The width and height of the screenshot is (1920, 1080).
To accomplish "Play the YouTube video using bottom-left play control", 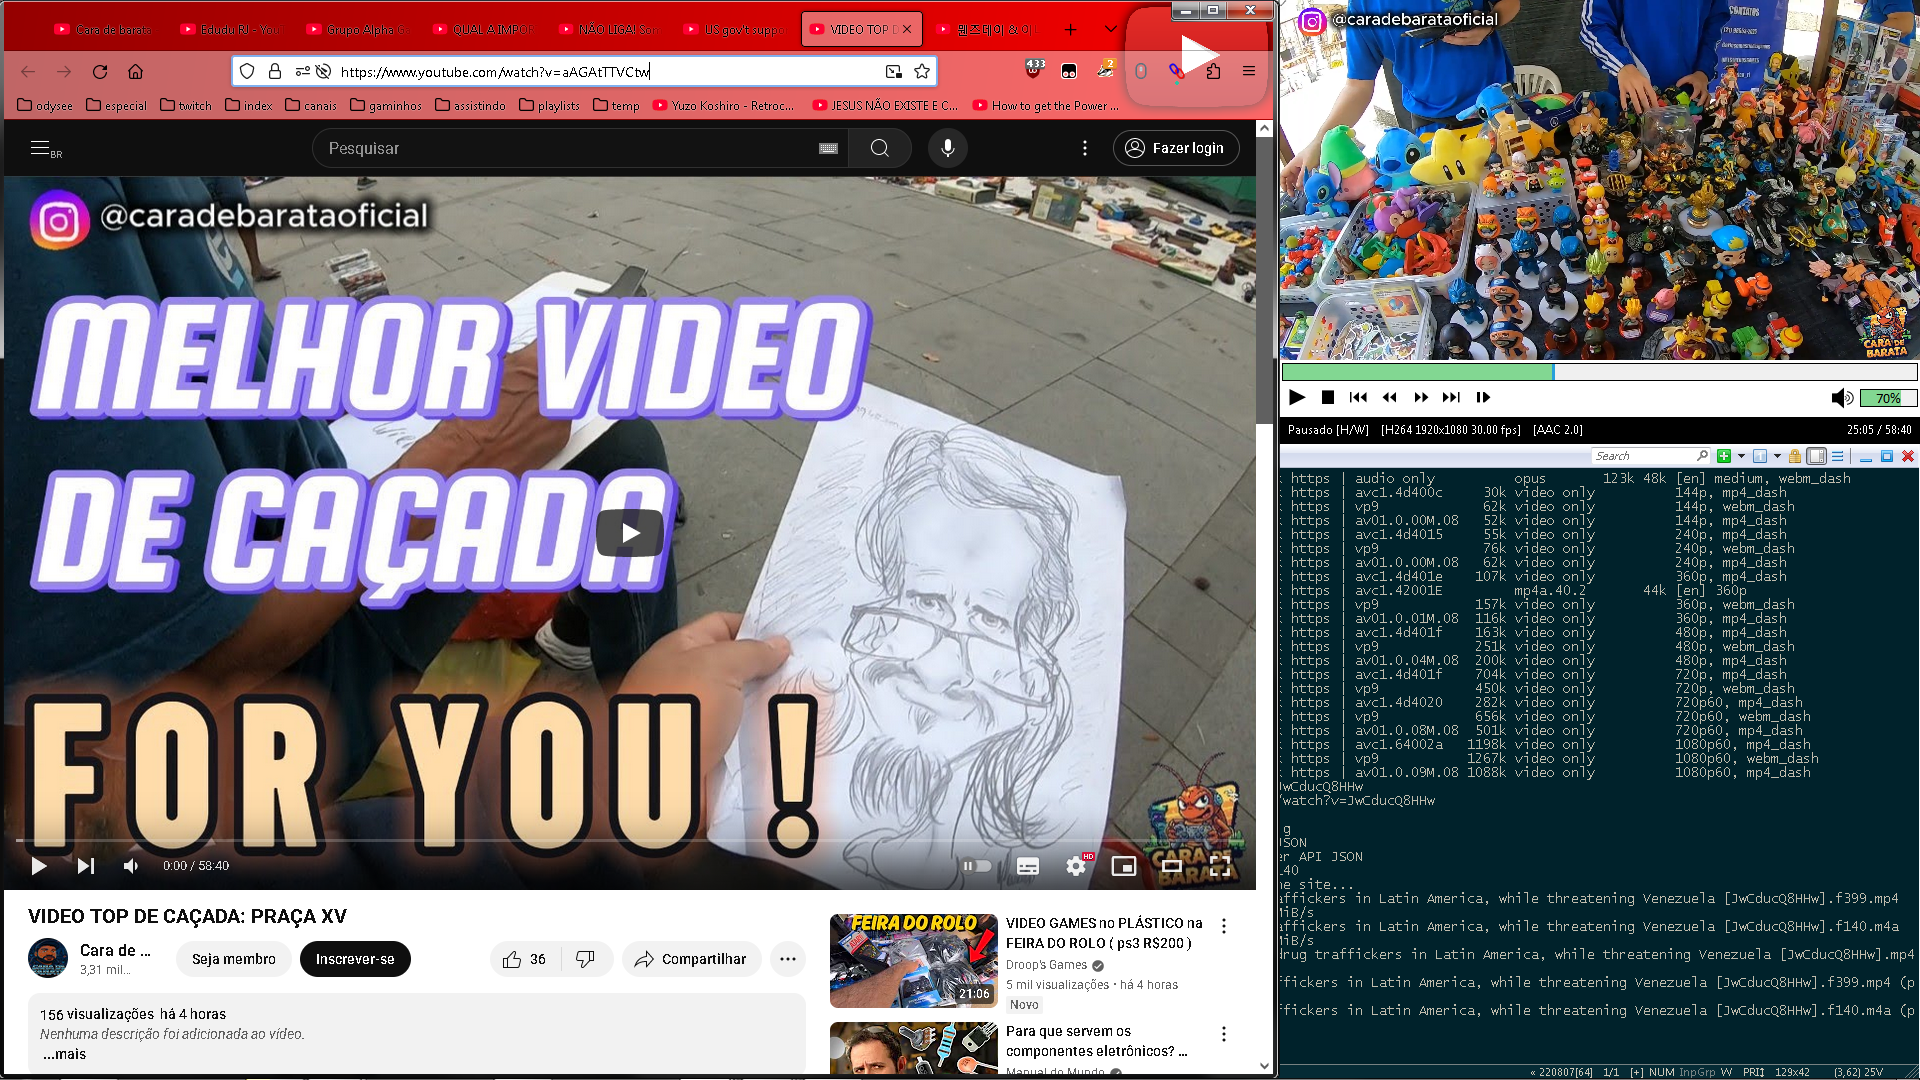I will (39, 866).
